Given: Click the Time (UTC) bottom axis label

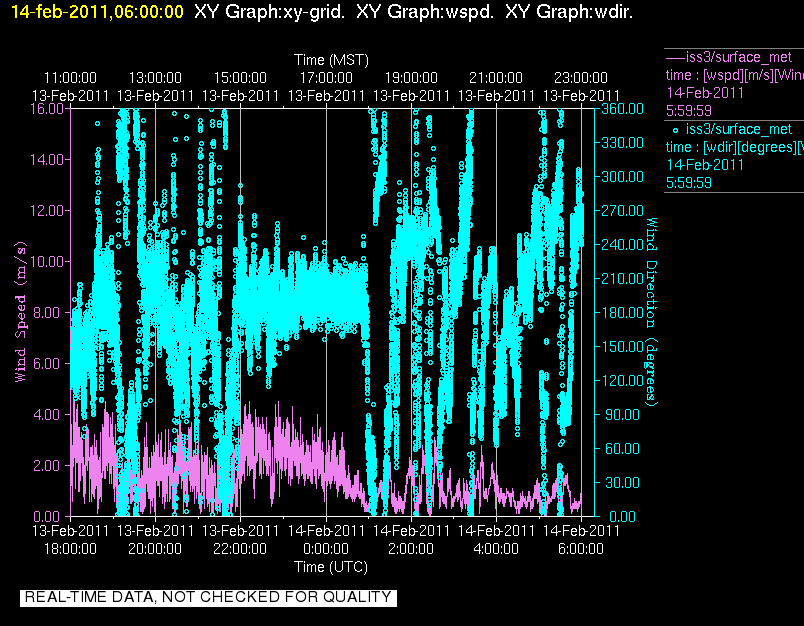Looking at the screenshot, I should click(331, 567).
